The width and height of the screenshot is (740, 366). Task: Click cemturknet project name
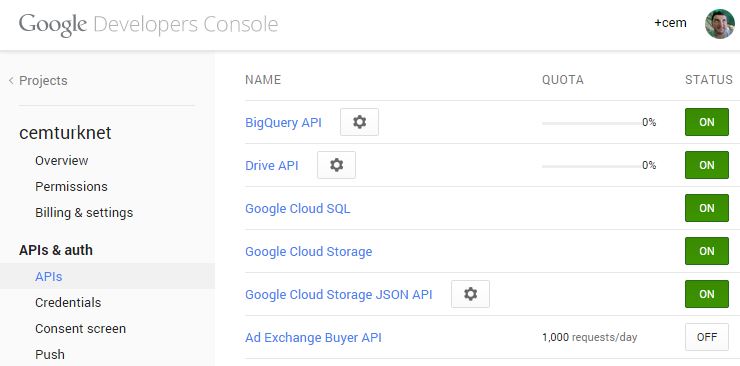65,133
